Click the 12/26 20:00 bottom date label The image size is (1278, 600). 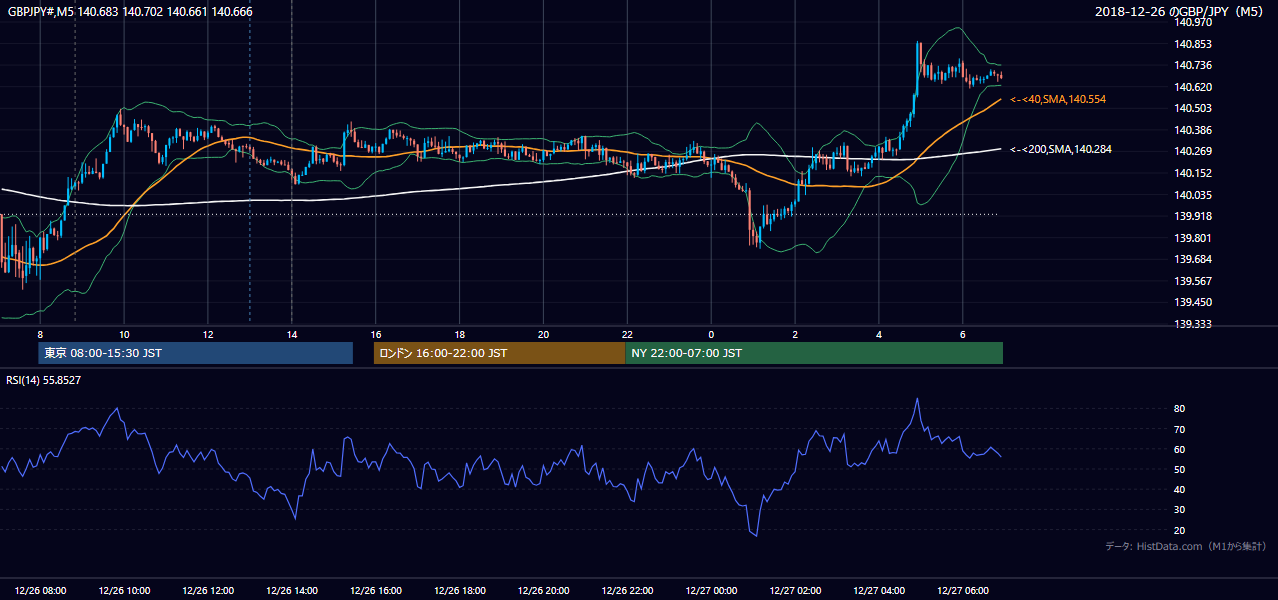coord(544,590)
